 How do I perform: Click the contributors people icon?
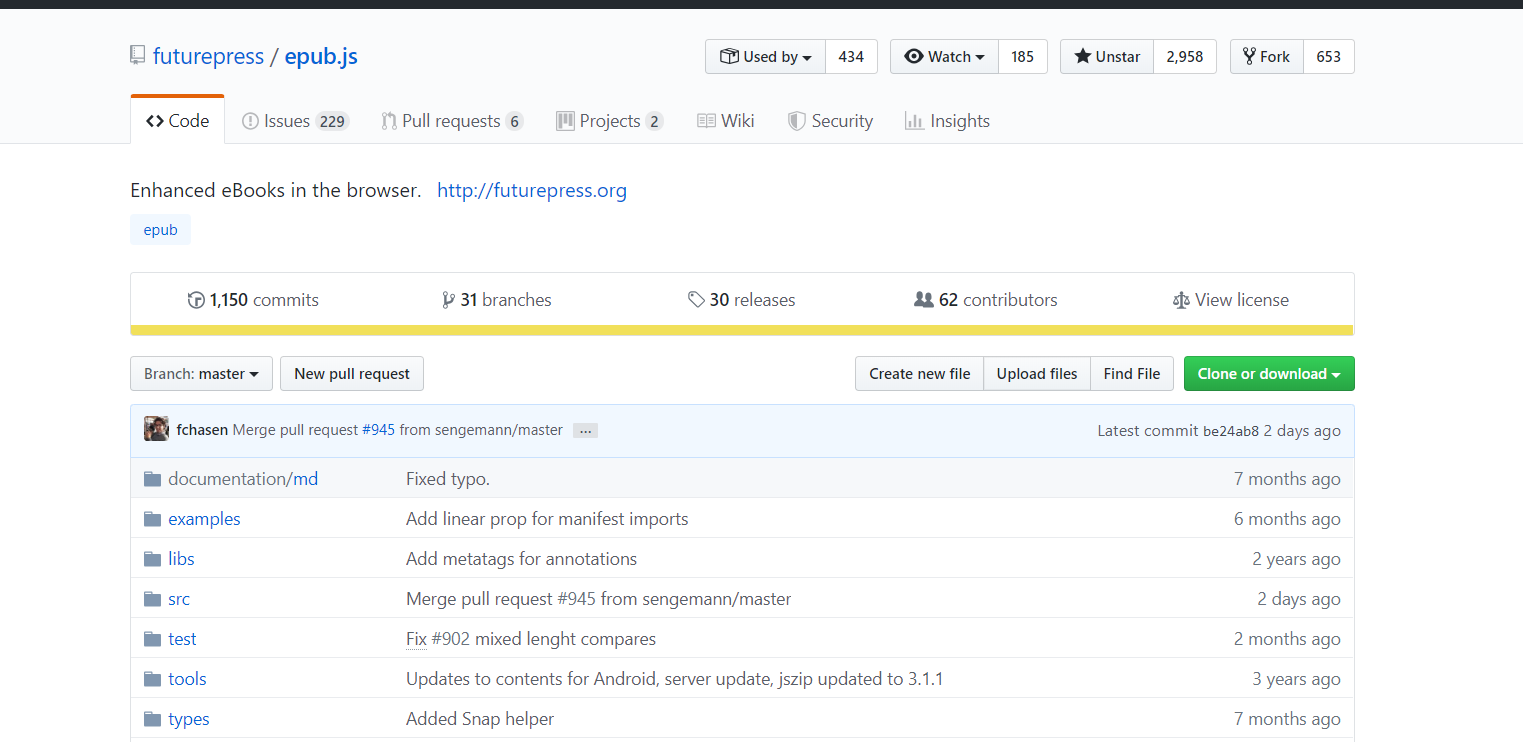[924, 300]
